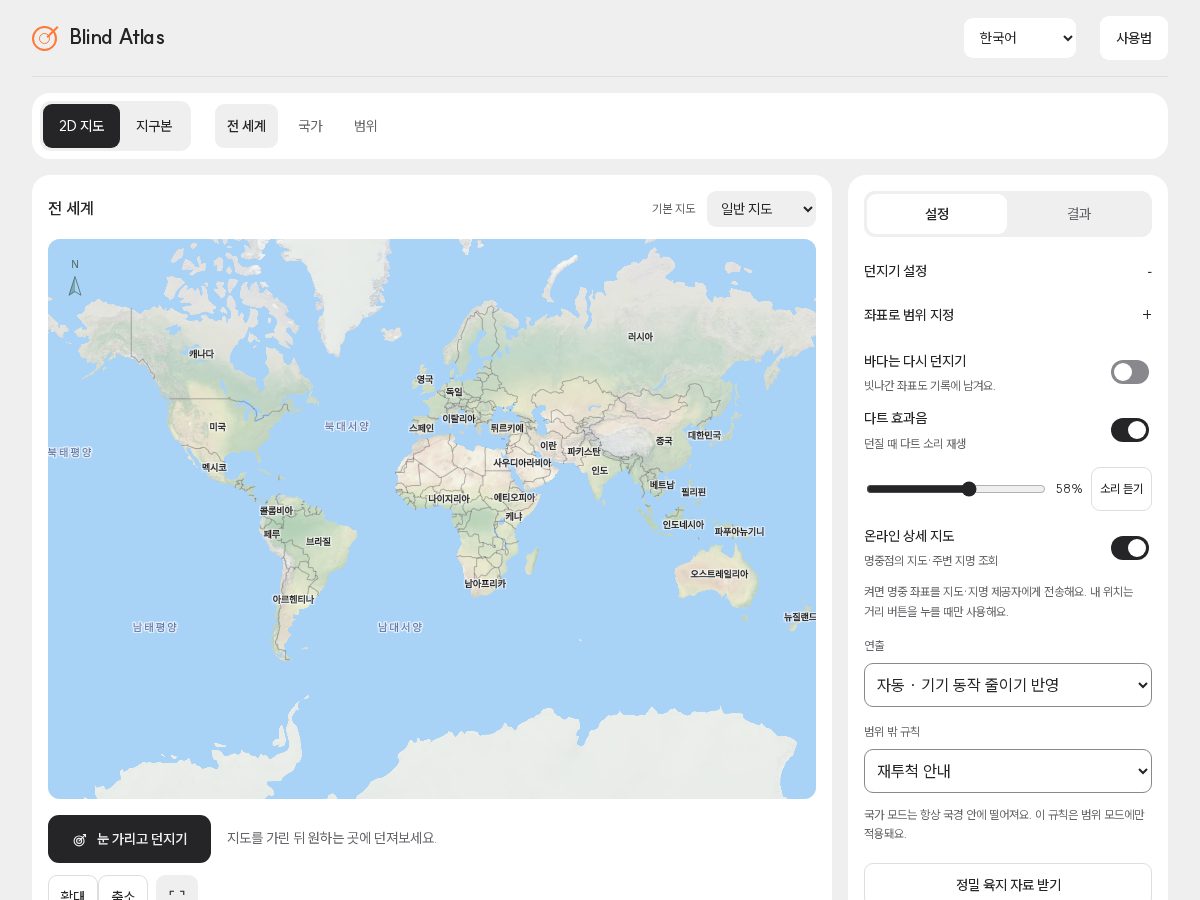
Task: Click the 북대서양 ocean label
Action: coord(346,426)
